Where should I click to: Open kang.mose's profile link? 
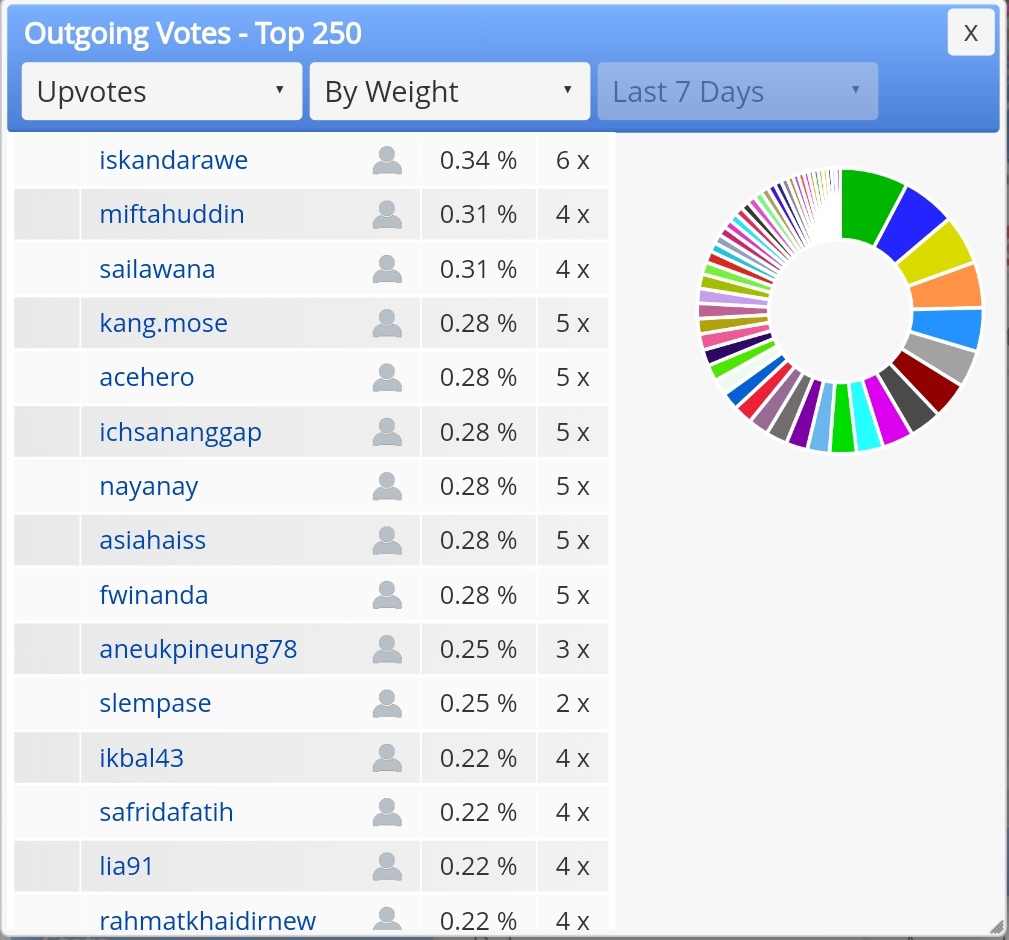[x=163, y=323]
